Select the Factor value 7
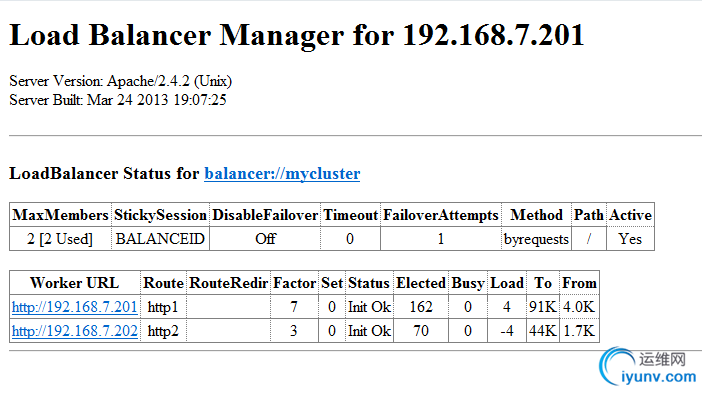The image size is (702, 393). coord(294,307)
